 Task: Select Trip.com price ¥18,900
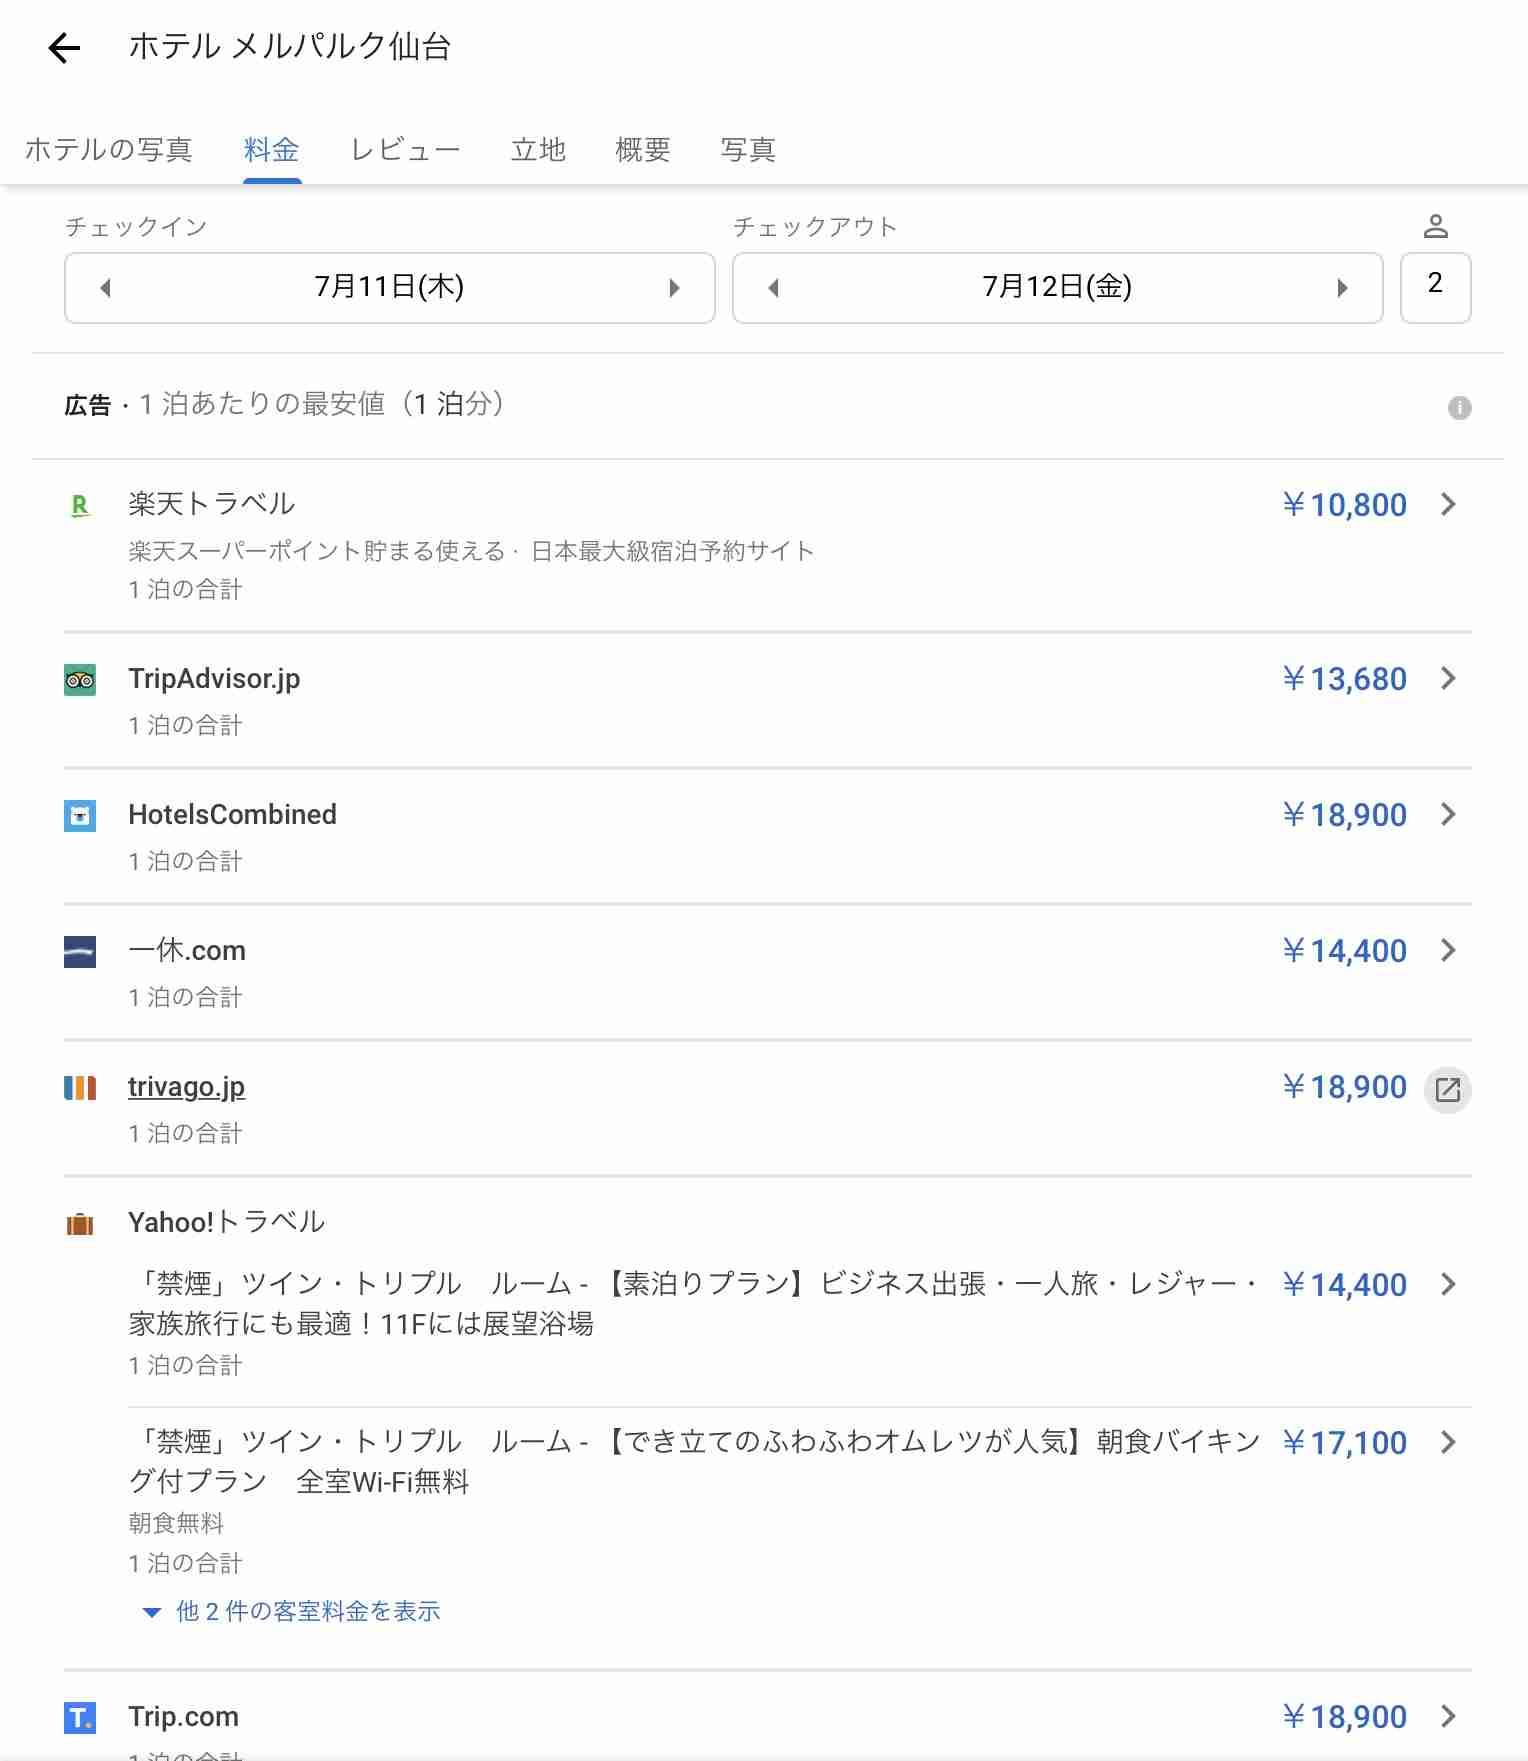(1344, 1717)
